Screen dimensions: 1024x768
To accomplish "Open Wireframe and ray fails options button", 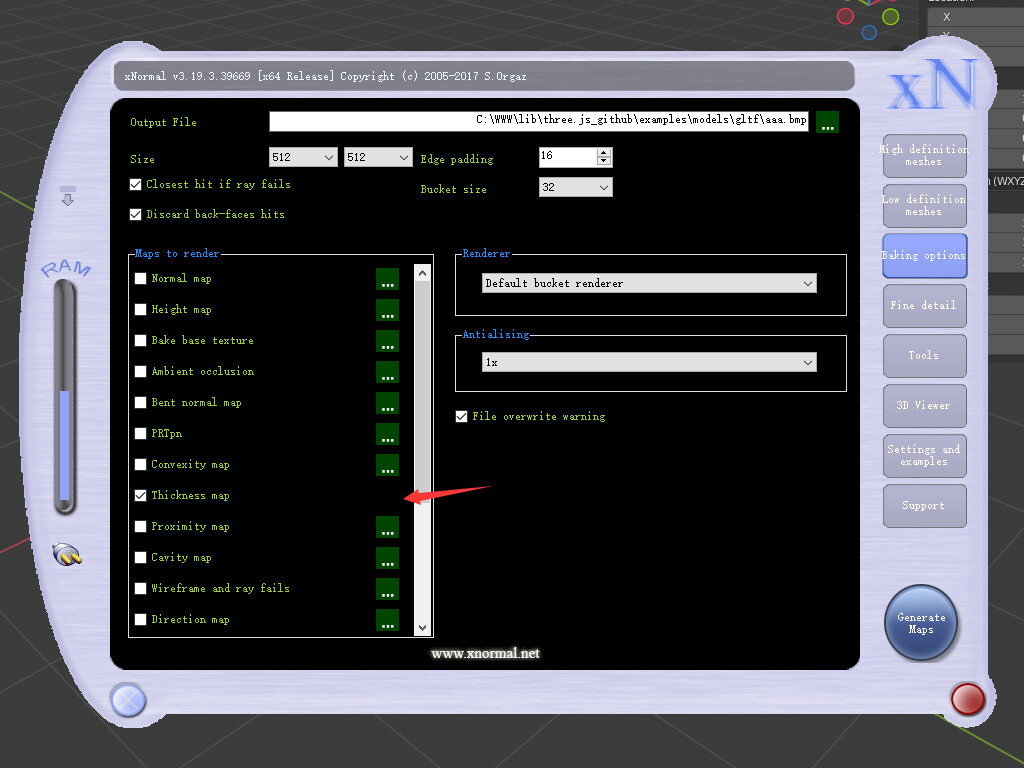I will tap(387, 589).
